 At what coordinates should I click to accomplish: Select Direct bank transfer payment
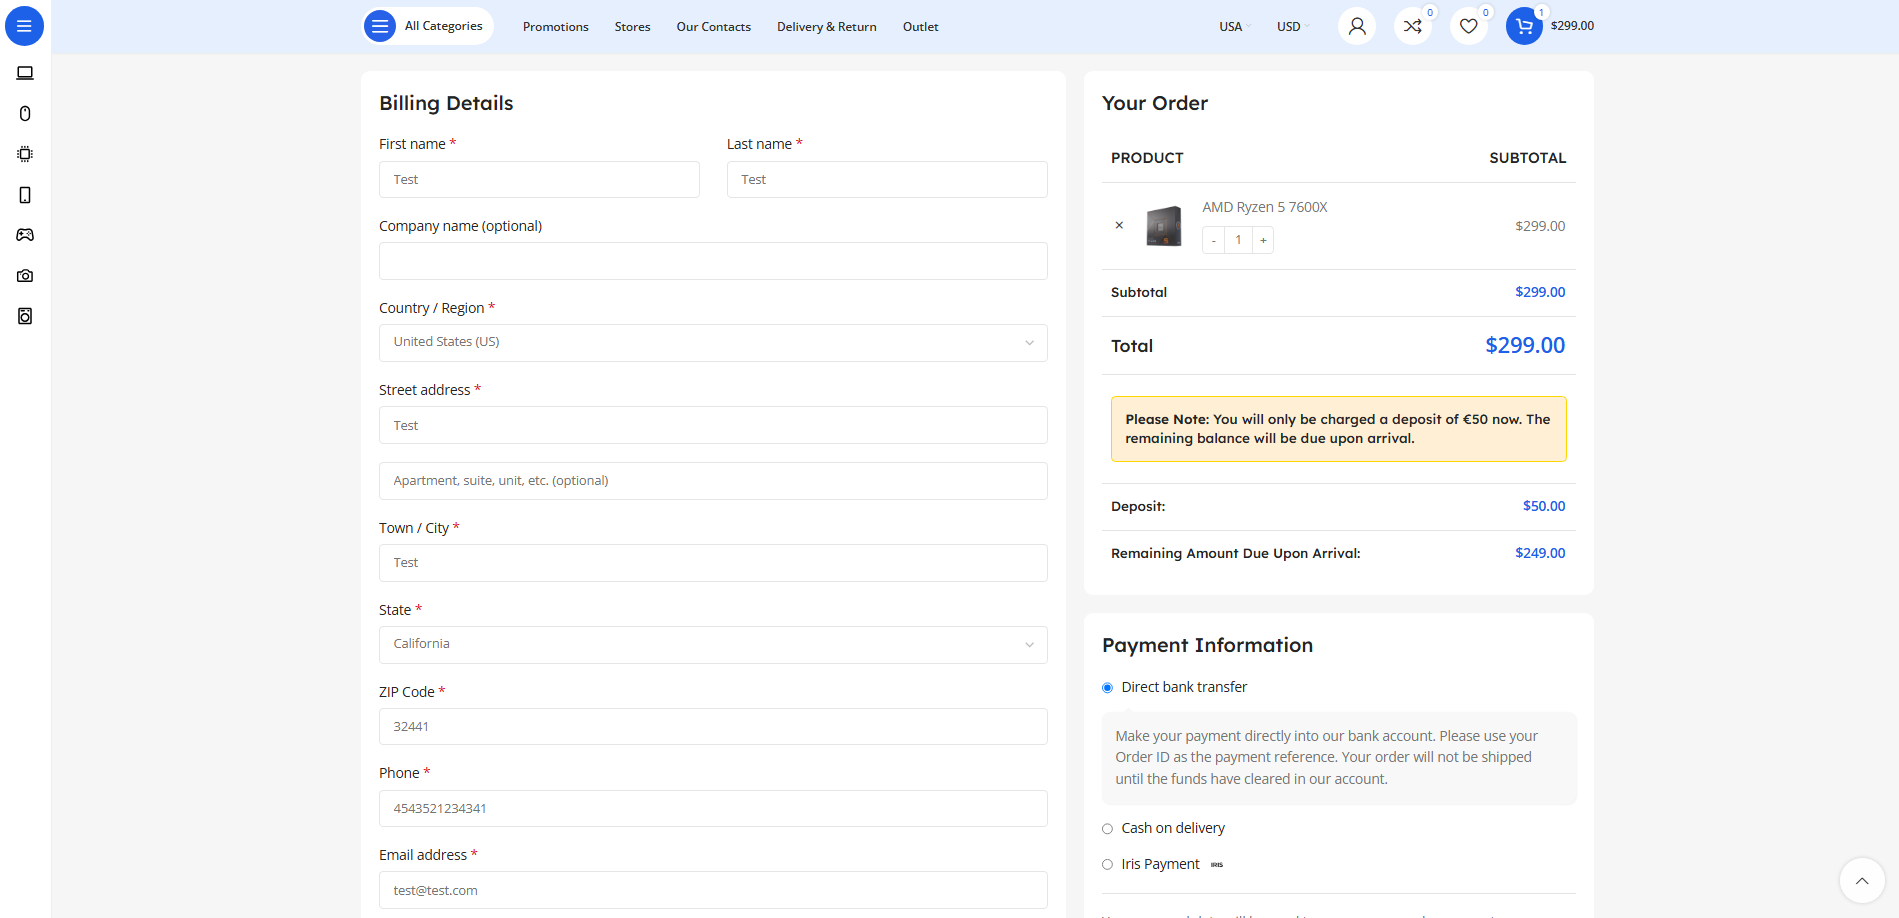click(x=1107, y=688)
